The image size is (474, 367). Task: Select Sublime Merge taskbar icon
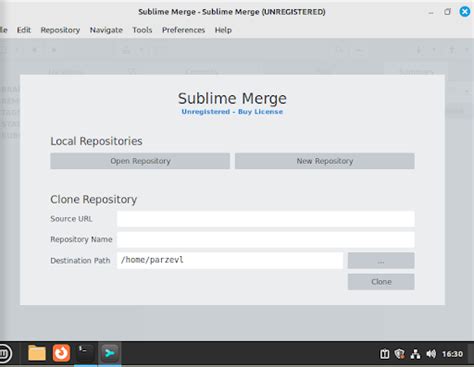coord(110,353)
